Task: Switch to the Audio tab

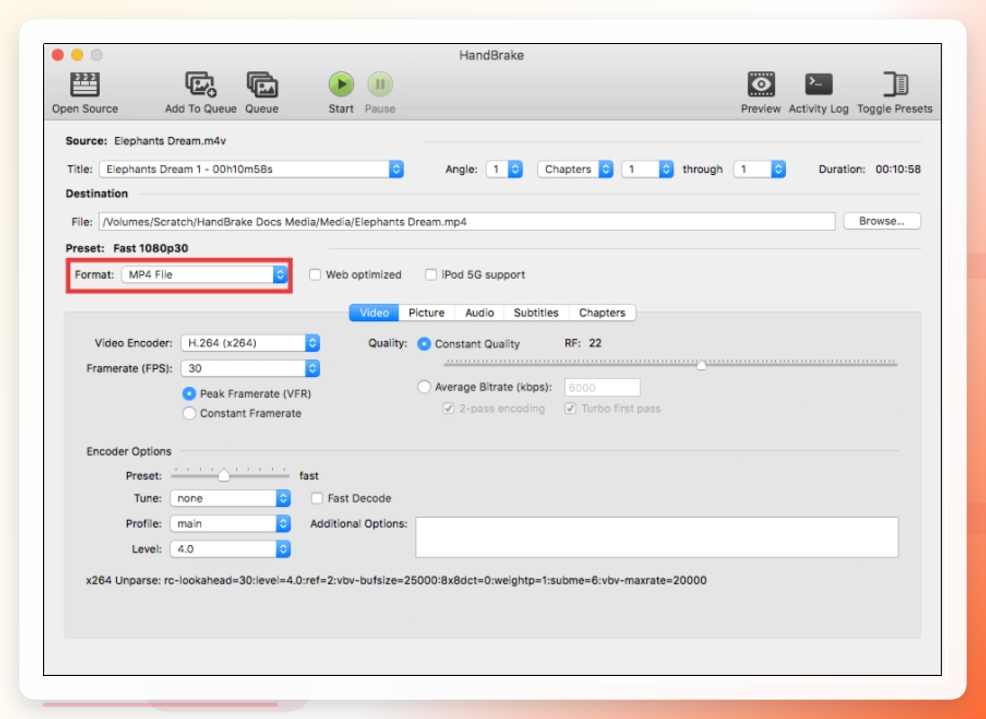Action: click(x=479, y=313)
